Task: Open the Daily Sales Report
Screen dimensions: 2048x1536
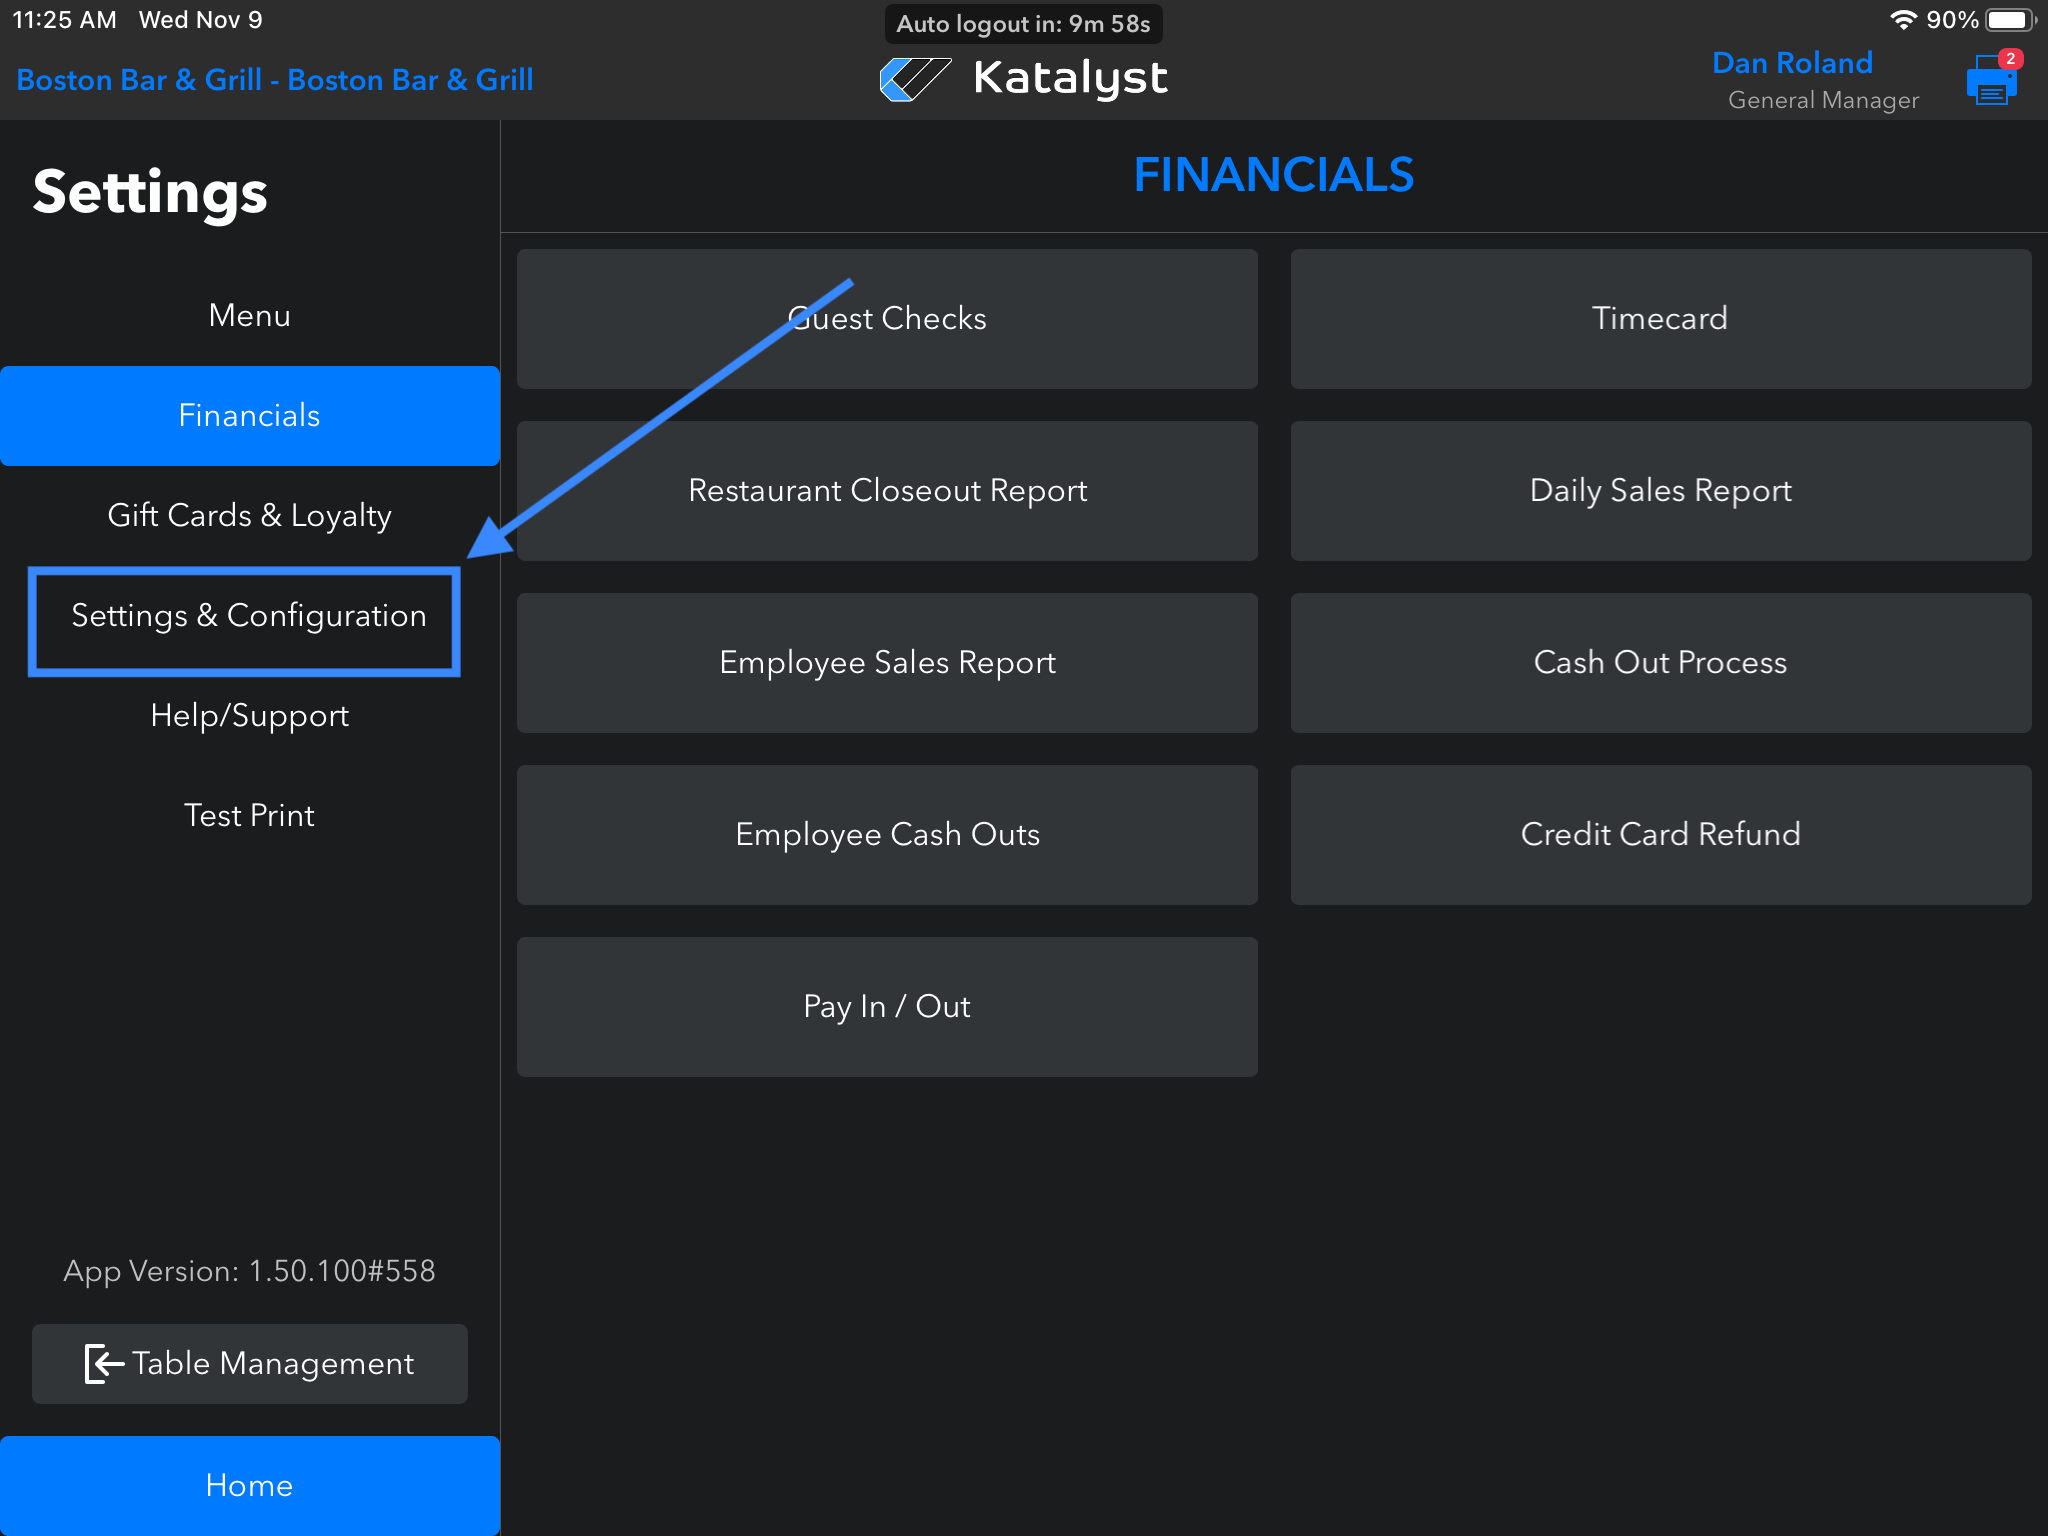Action: [1660, 491]
